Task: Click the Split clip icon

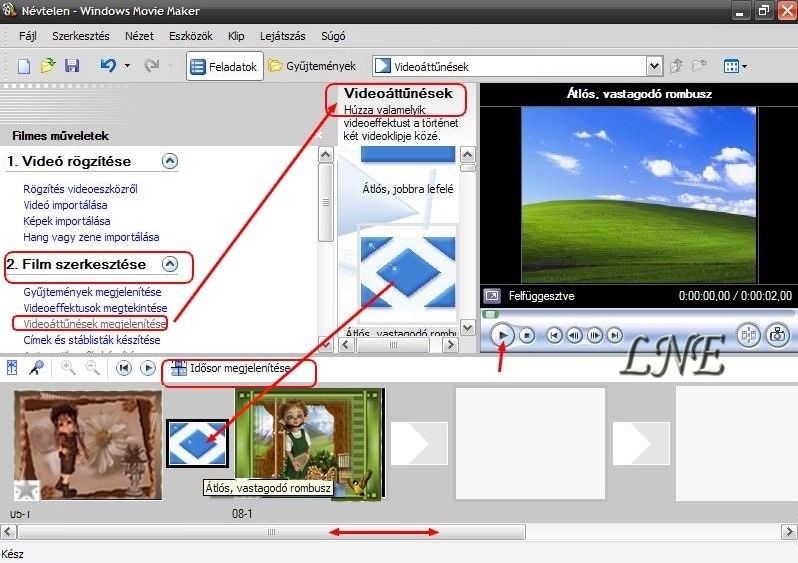Action: pos(749,335)
